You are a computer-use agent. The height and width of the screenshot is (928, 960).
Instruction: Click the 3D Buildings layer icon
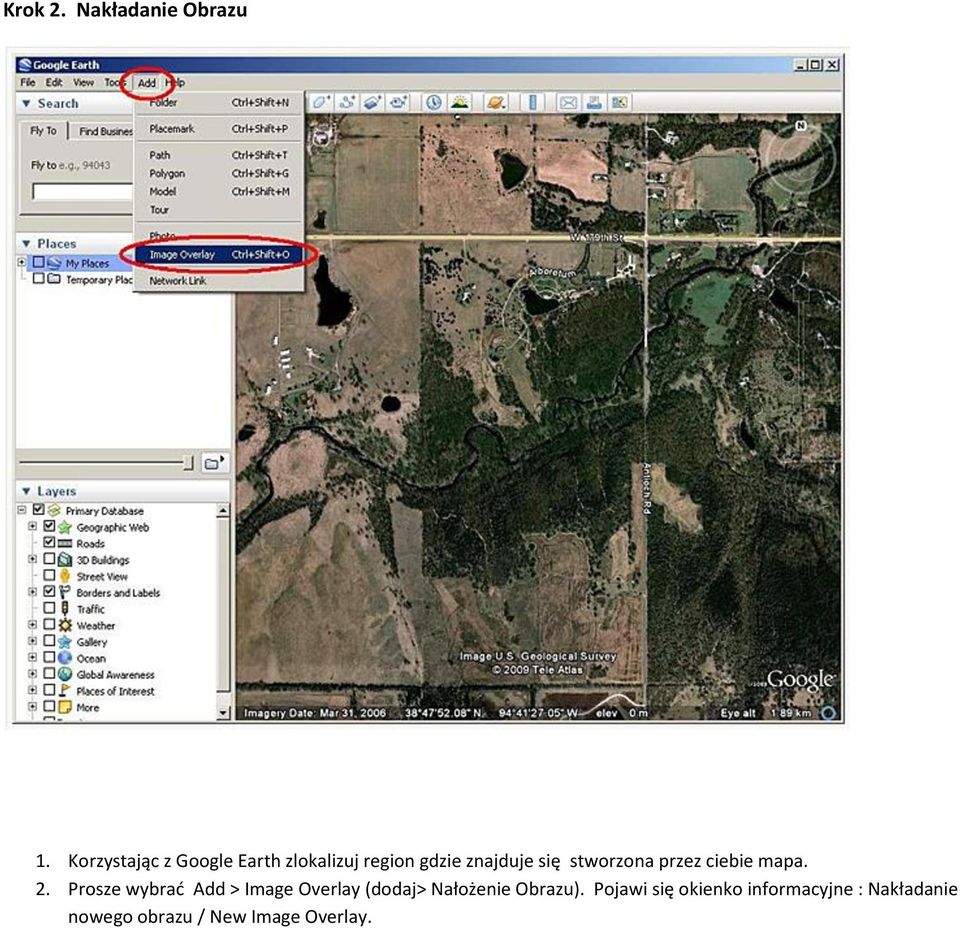point(65,559)
